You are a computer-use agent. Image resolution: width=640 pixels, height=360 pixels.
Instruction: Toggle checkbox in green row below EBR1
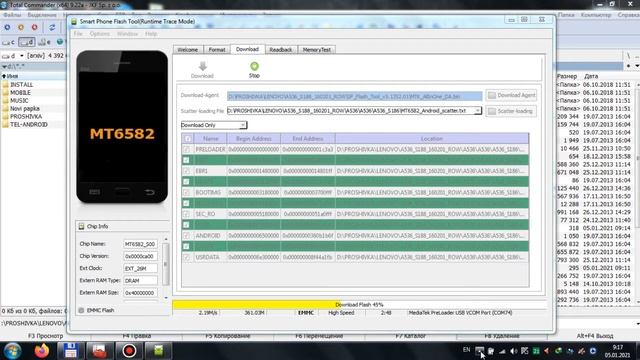point(187,182)
